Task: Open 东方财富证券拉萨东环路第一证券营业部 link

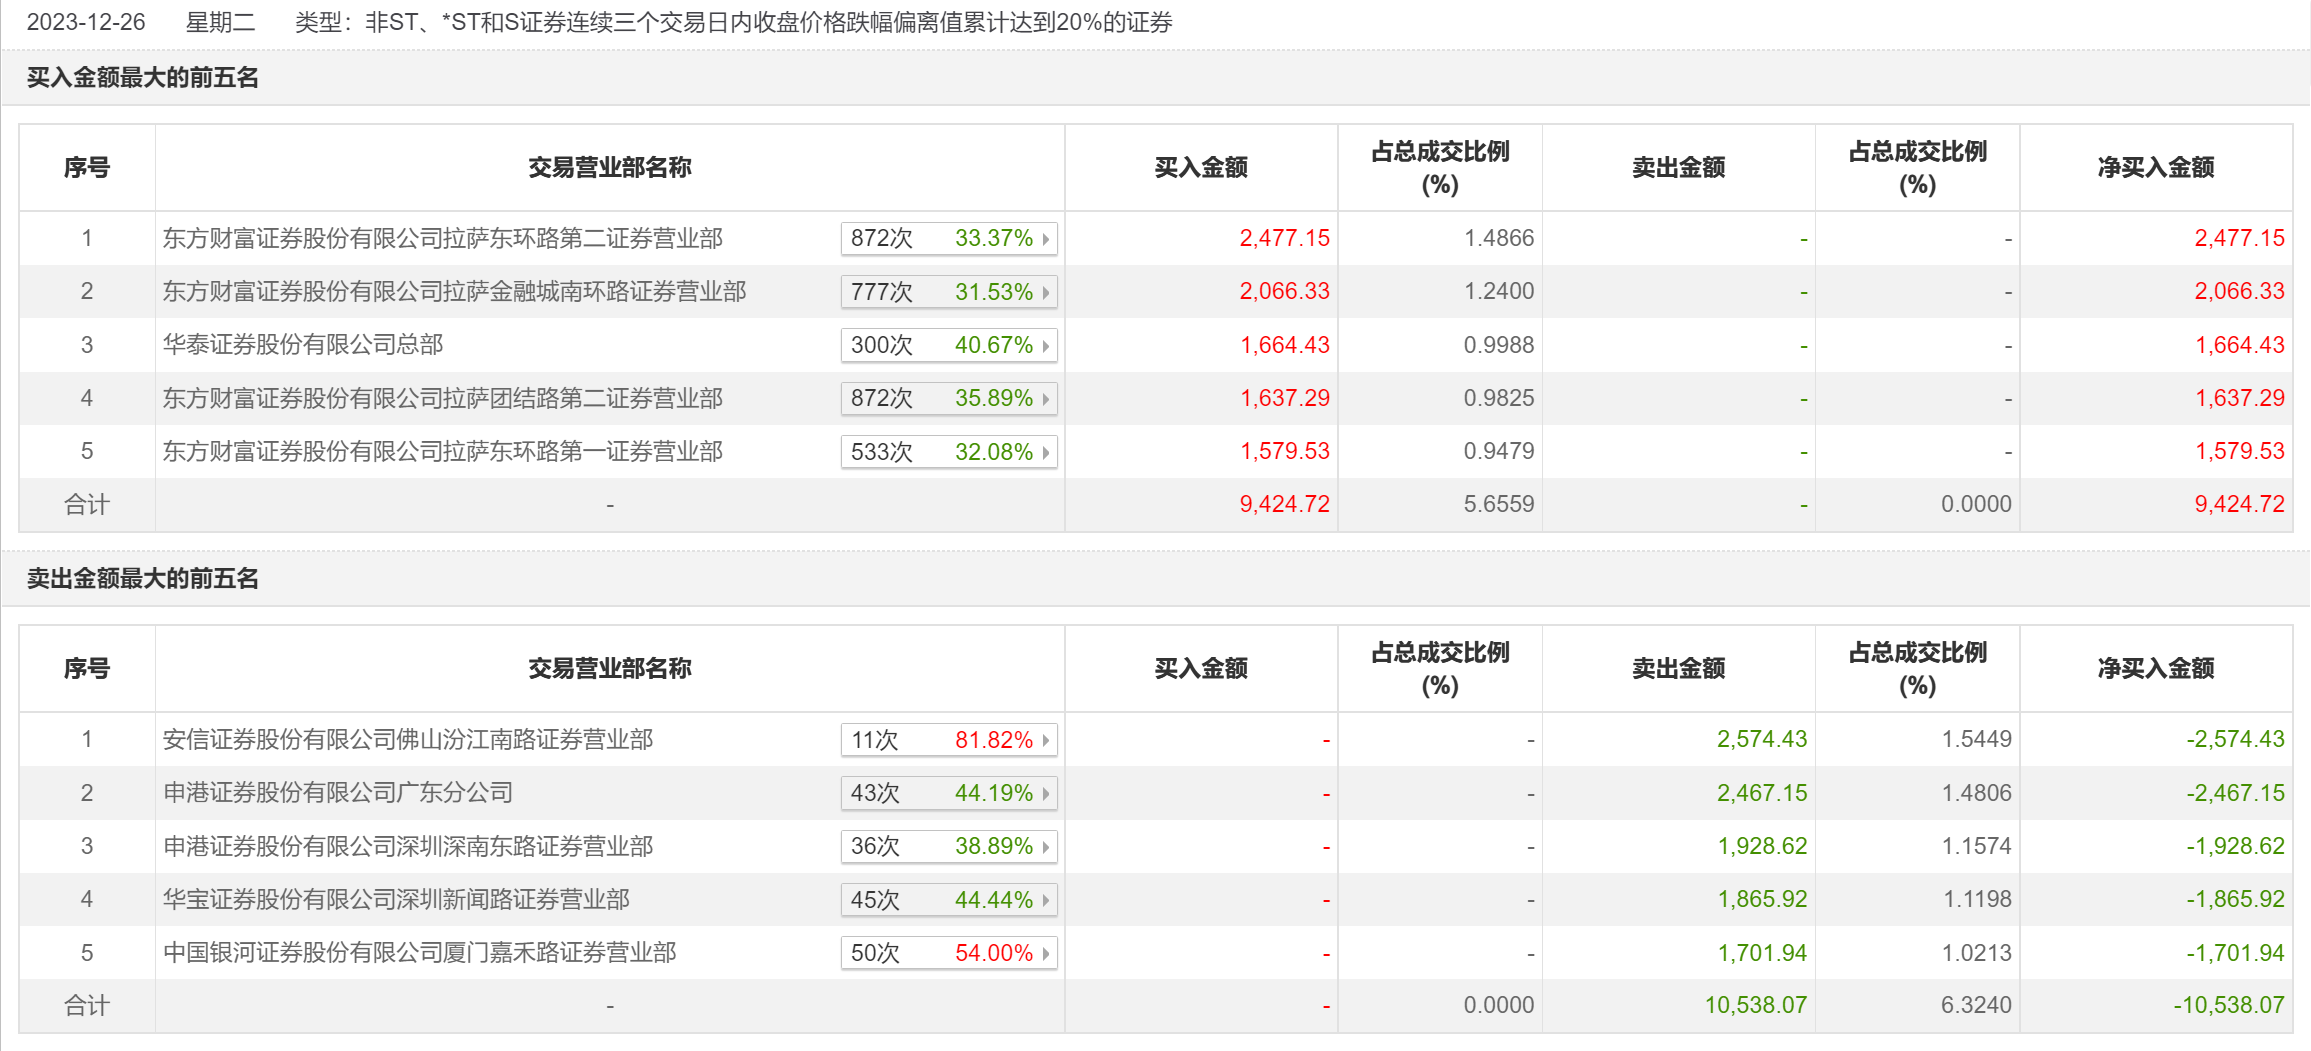Action: [x=443, y=451]
